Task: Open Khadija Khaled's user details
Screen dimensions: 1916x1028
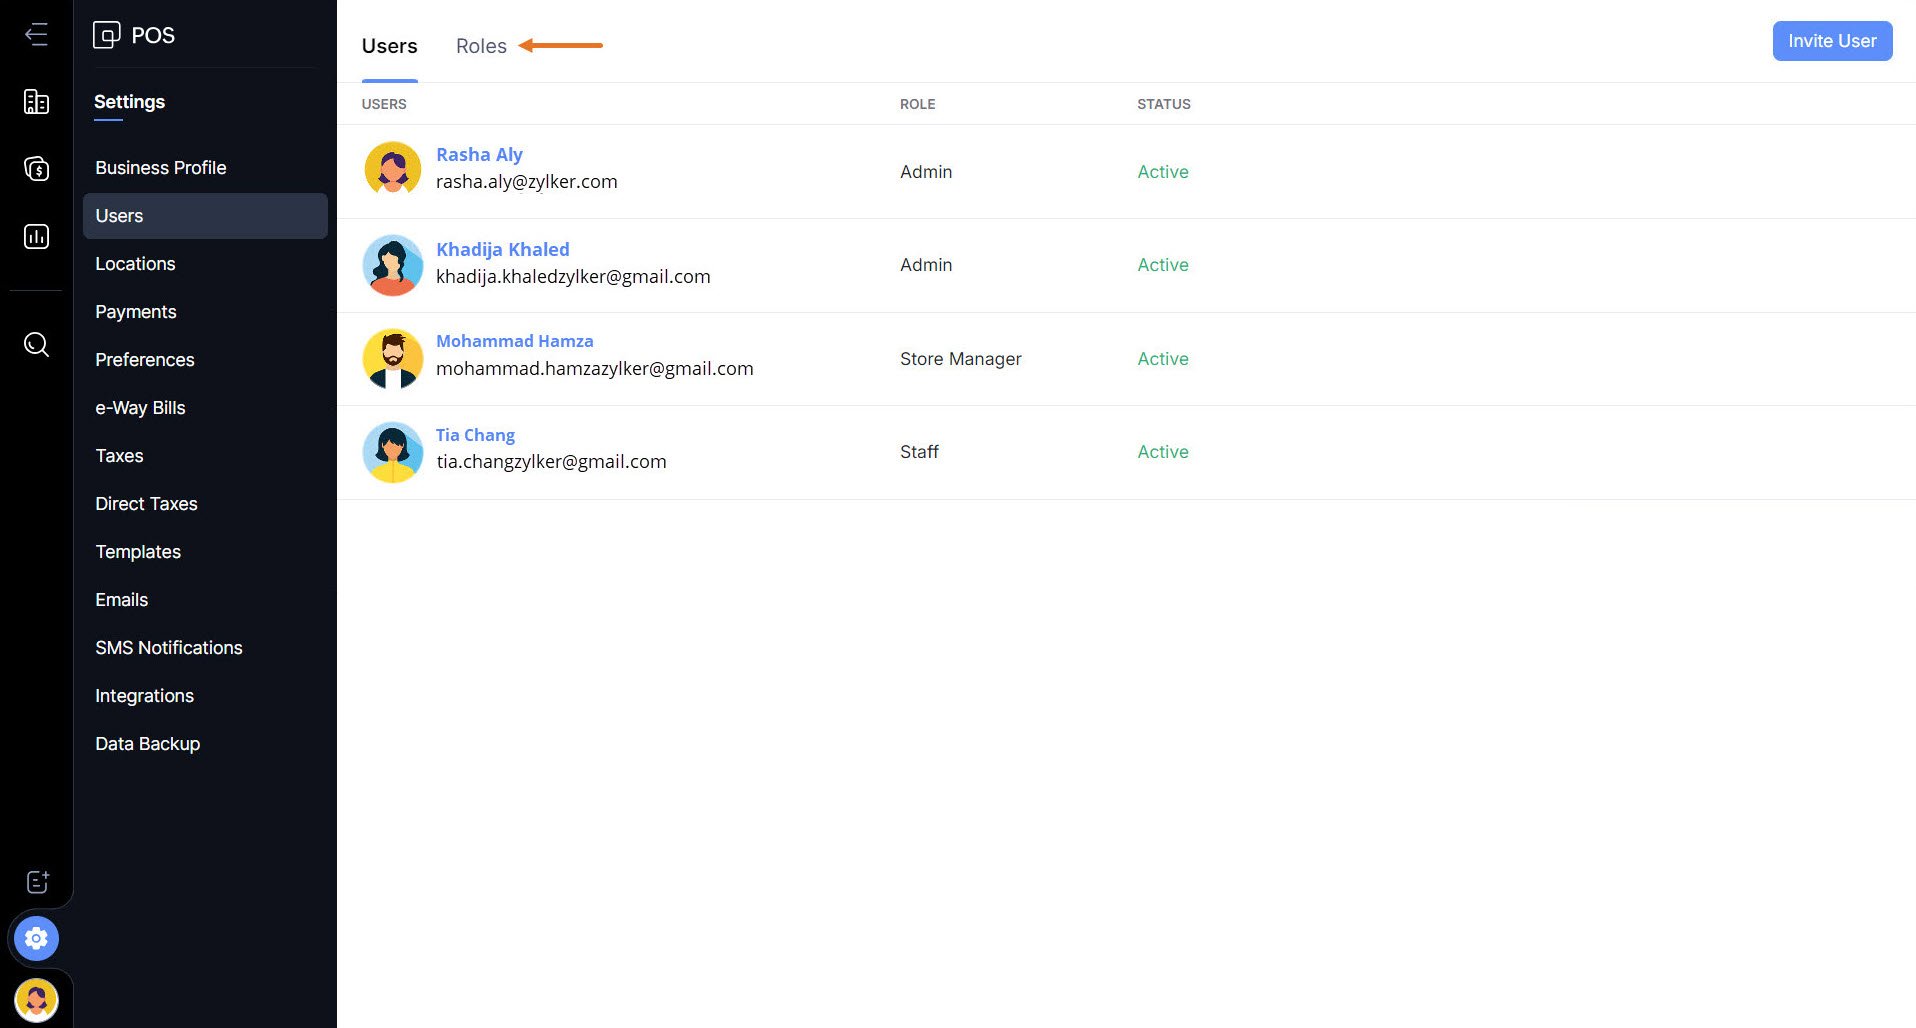Action: [x=502, y=250]
